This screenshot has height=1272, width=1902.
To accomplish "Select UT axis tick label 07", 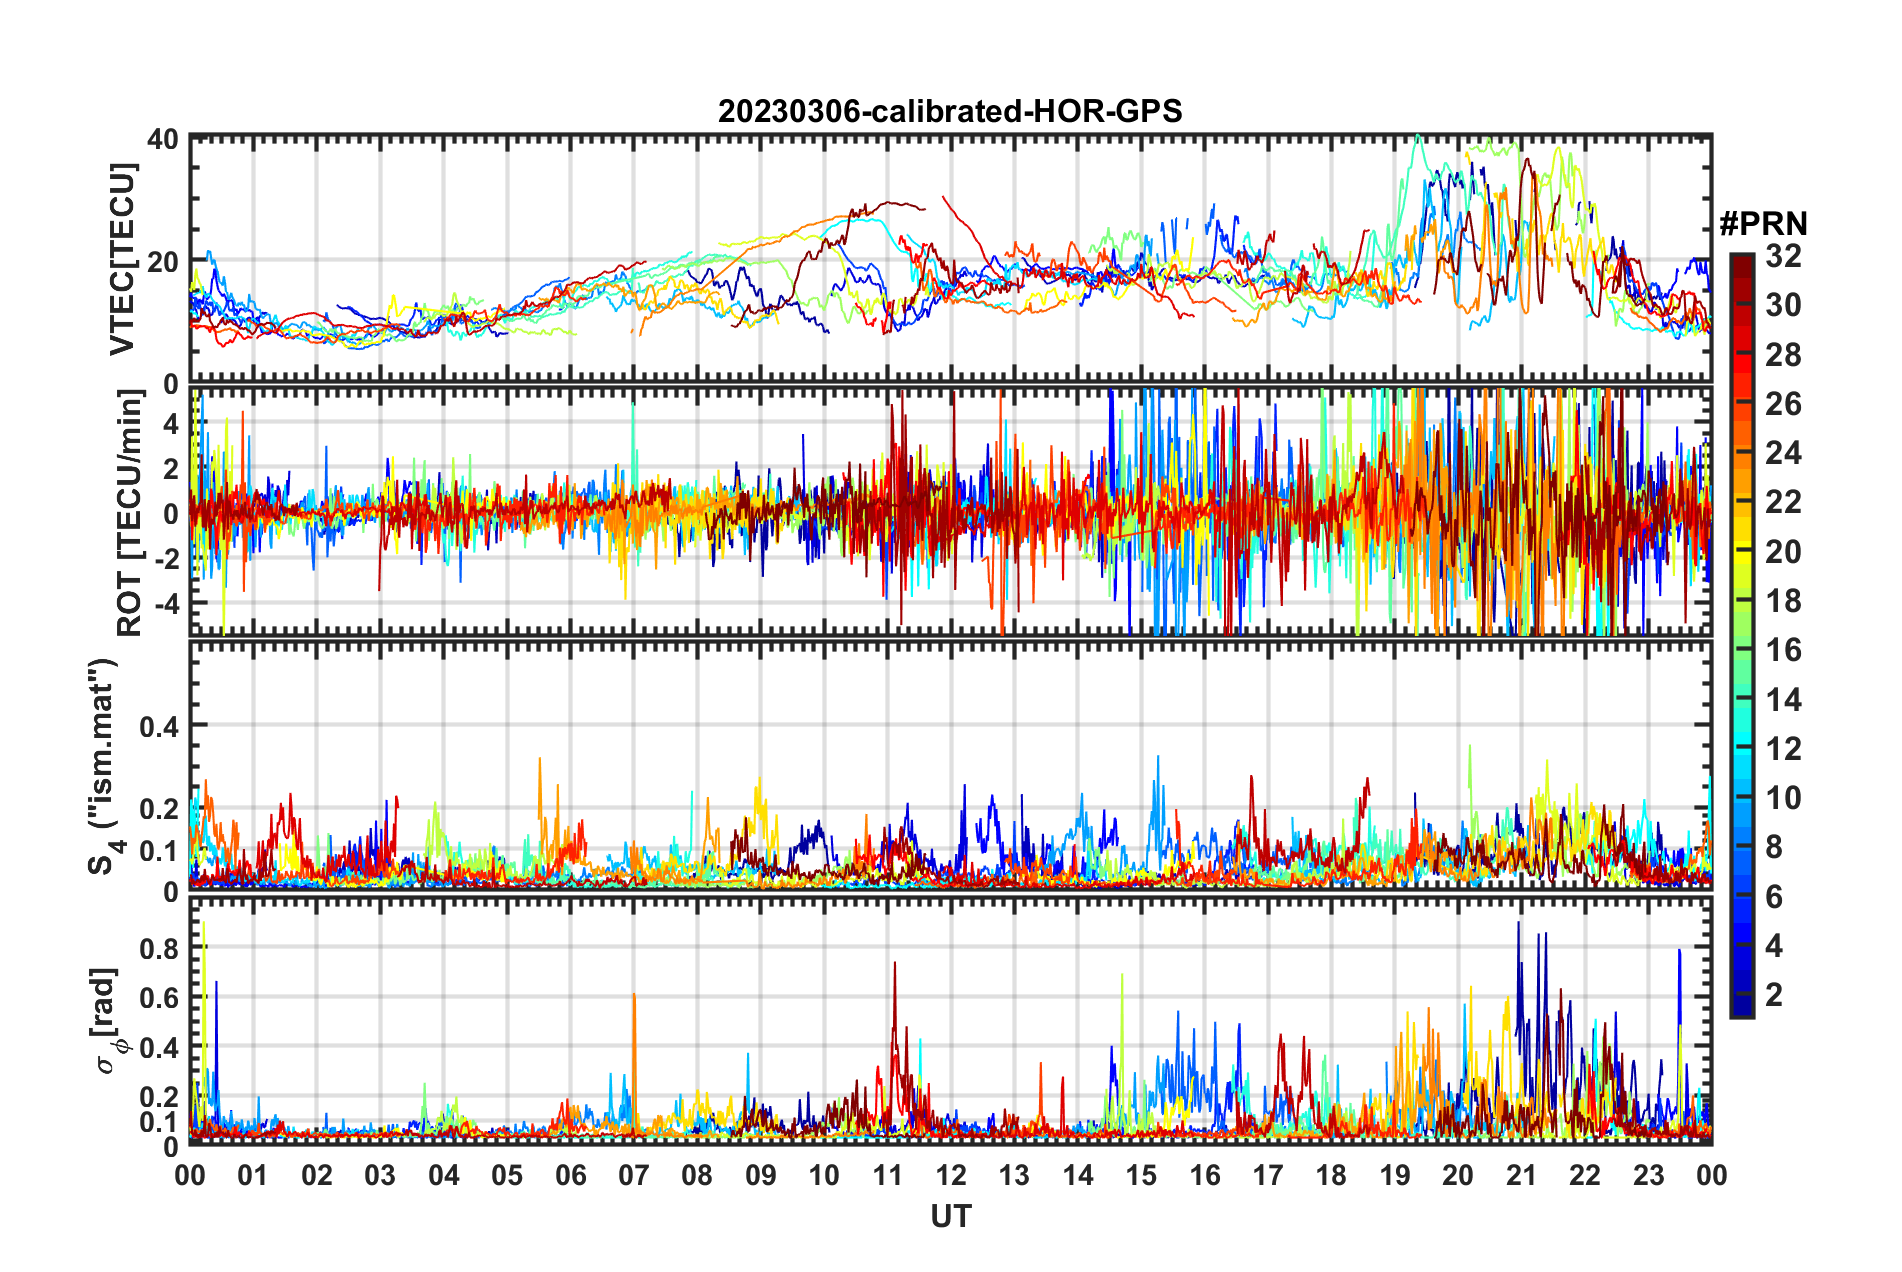I will (634, 1175).
